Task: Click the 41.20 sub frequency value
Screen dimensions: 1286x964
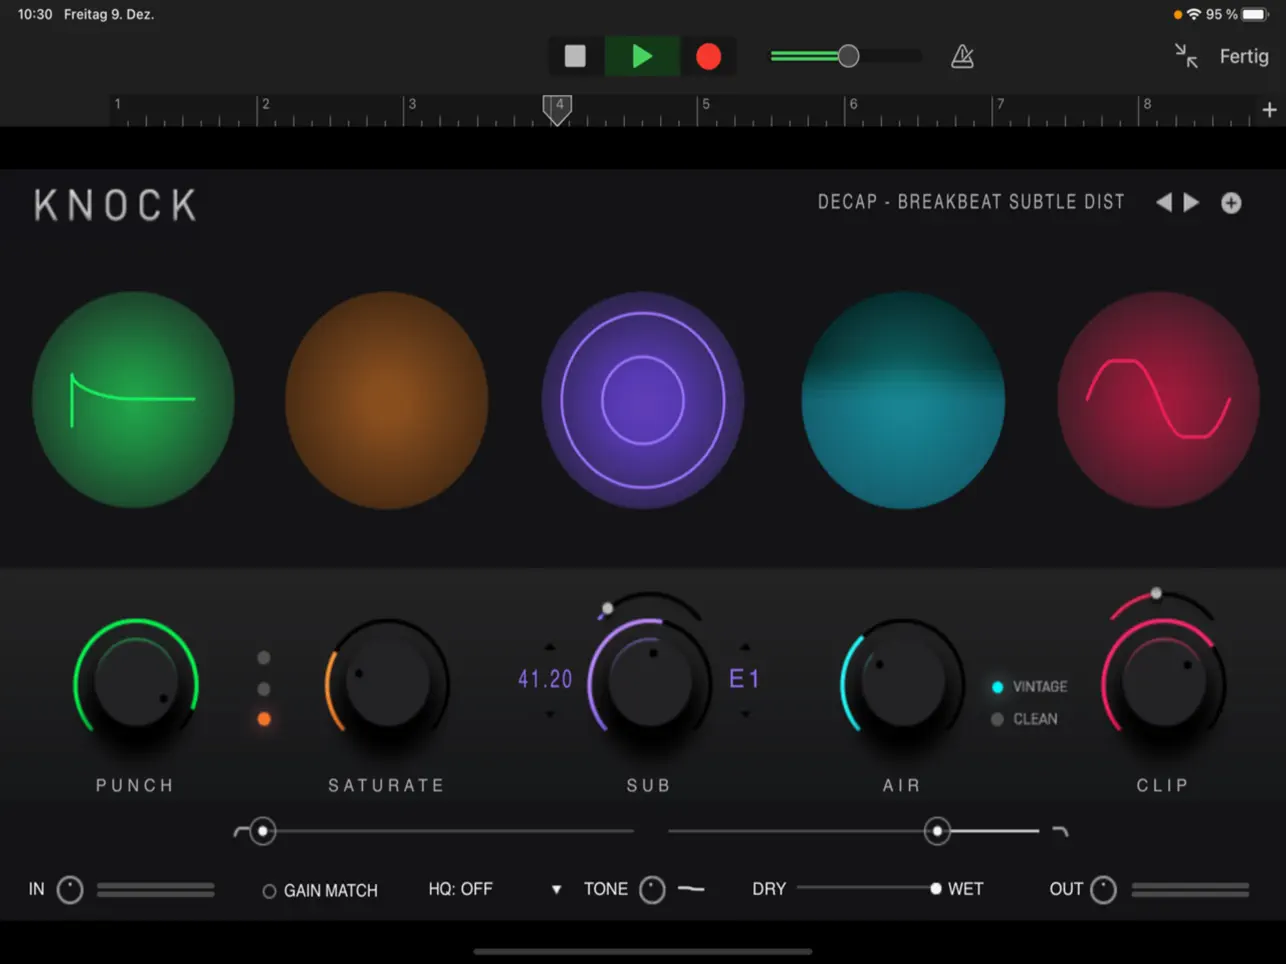Action: point(545,680)
